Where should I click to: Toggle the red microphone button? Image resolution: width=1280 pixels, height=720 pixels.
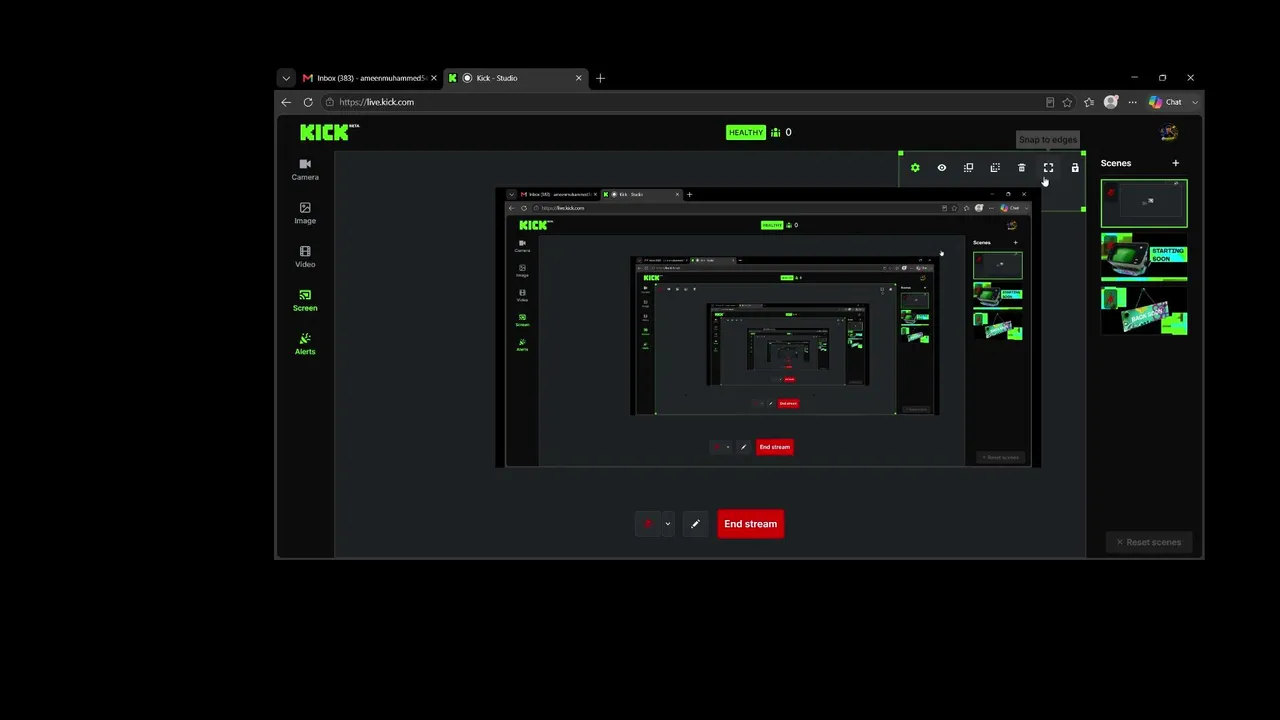coord(648,524)
